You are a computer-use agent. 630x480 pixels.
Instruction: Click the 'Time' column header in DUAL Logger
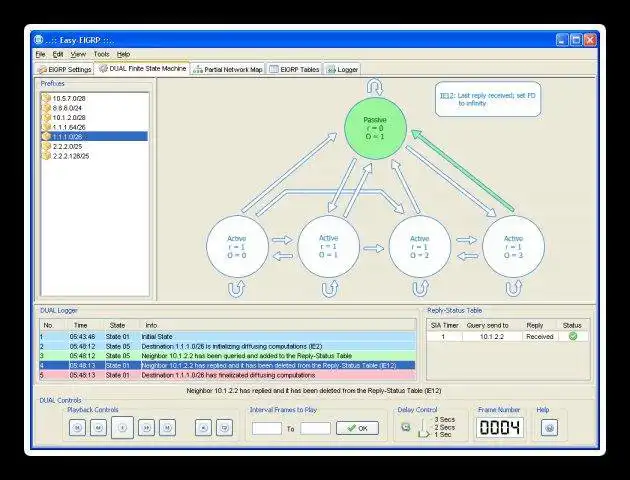pos(81,325)
